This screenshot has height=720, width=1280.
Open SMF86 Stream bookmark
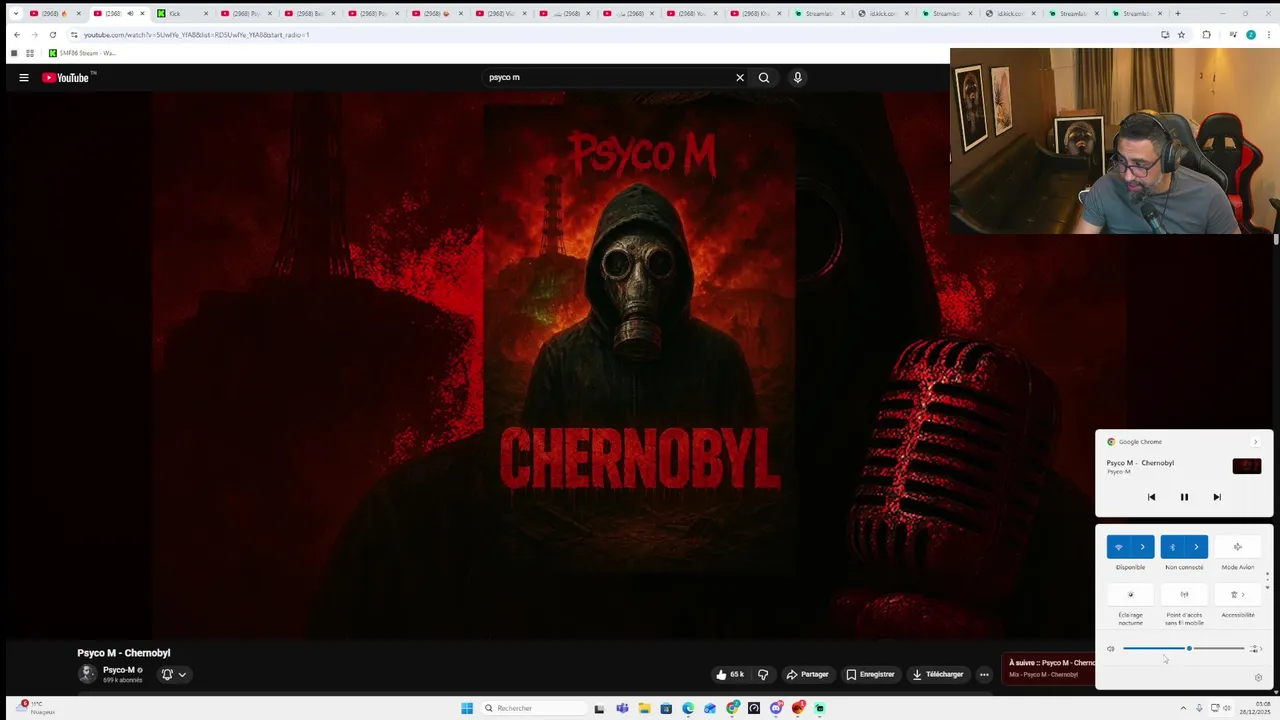pos(82,53)
